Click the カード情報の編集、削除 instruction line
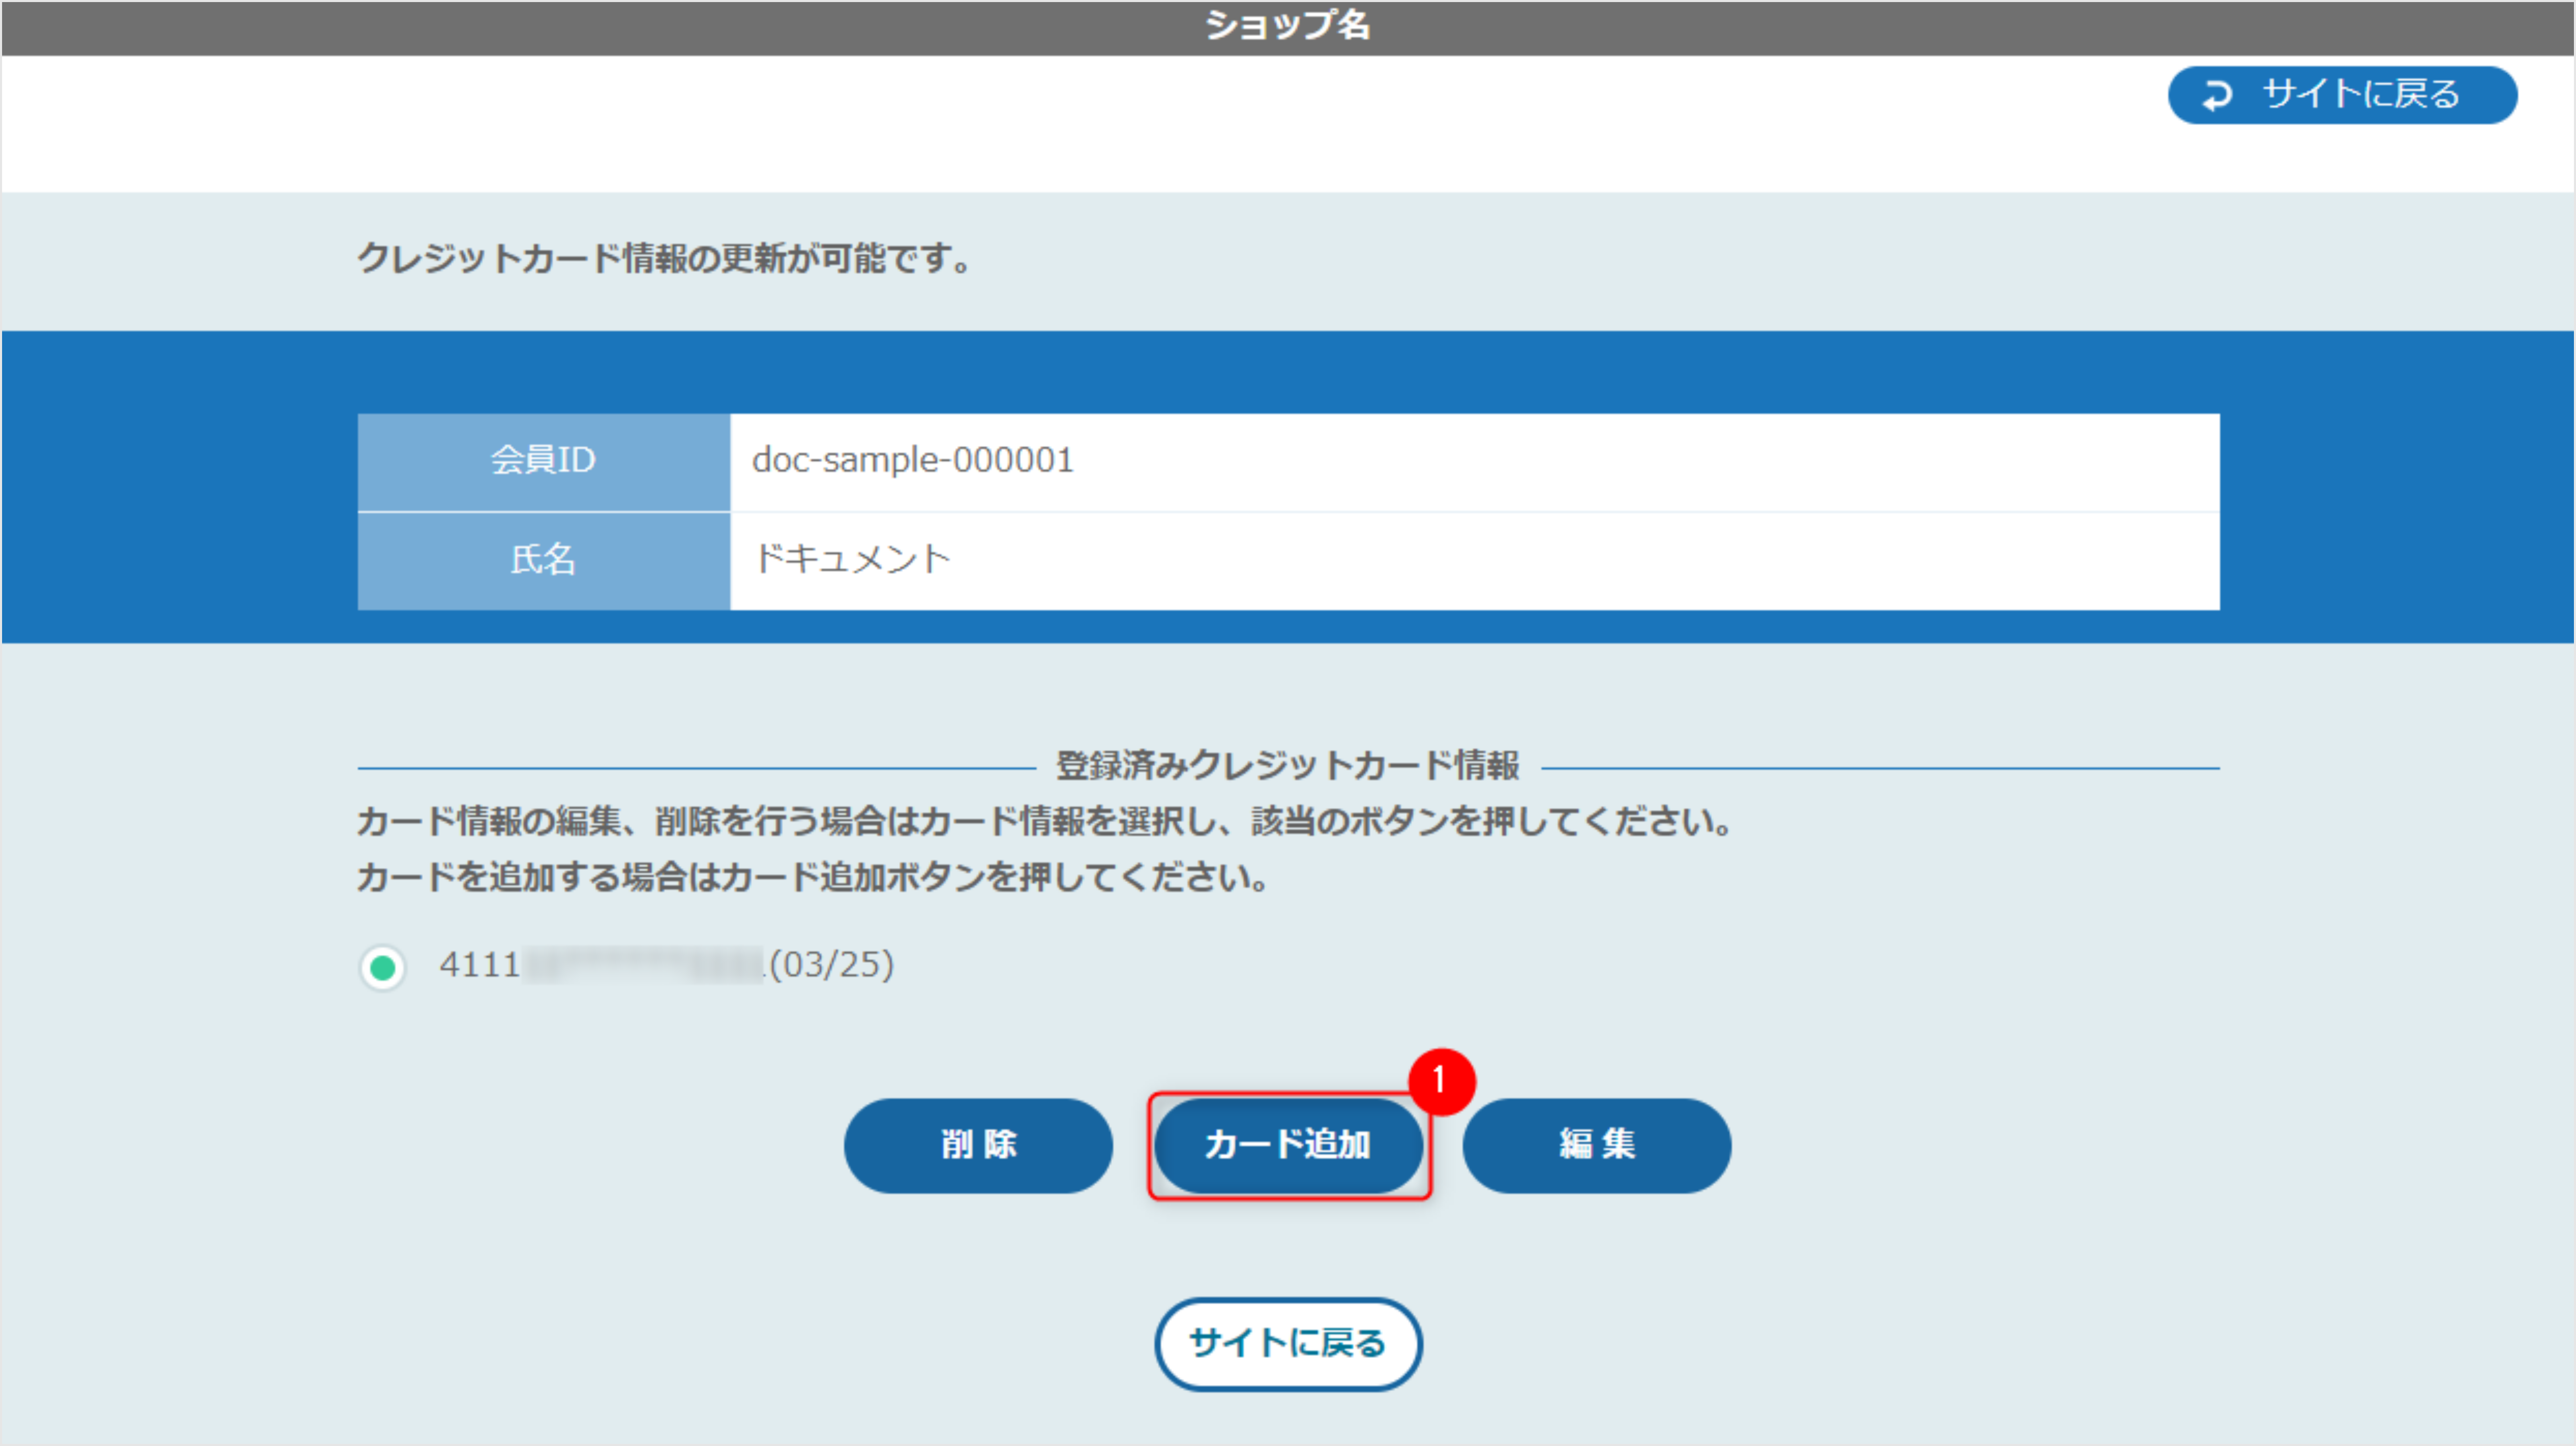This screenshot has width=2576, height=1446. [1043, 822]
